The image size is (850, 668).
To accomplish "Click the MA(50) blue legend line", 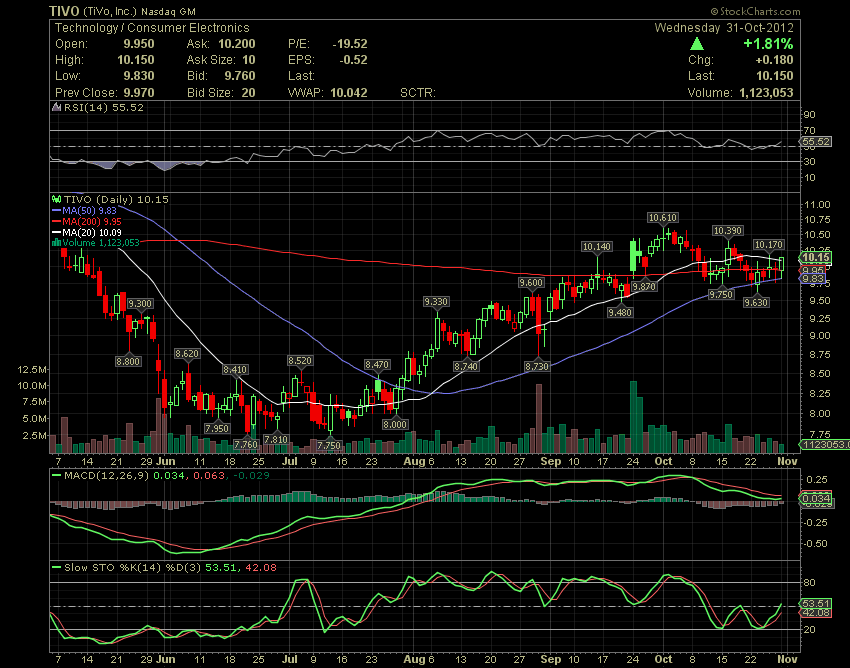I will (56, 210).
